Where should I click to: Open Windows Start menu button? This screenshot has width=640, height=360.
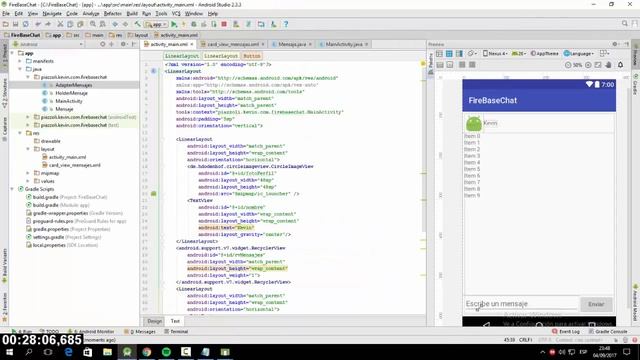[x=9, y=352]
